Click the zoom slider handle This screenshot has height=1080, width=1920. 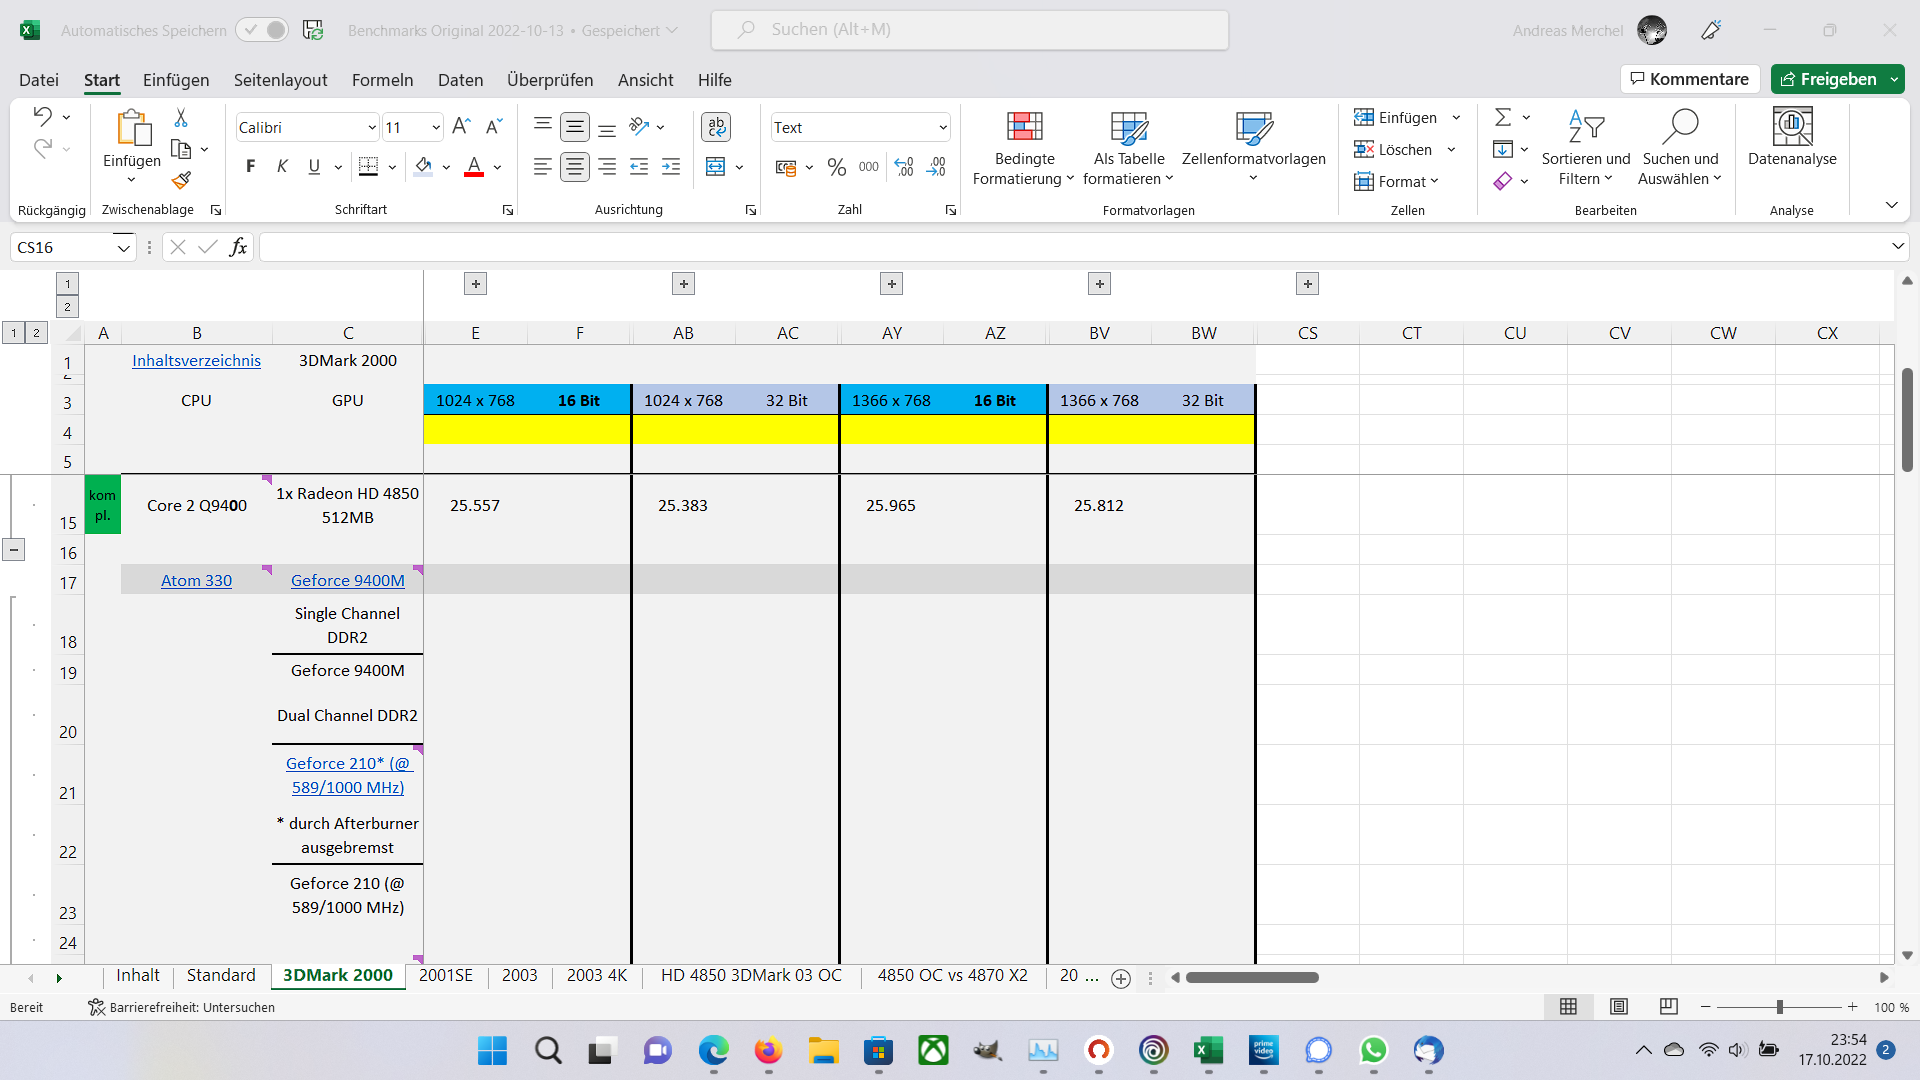tap(1779, 1007)
